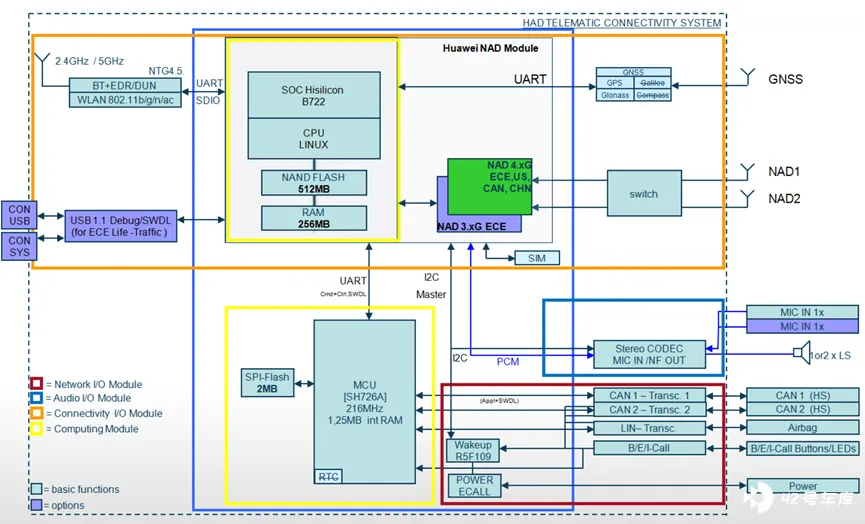Select the MCU [SH726A] block
The image size is (865, 524).
tap(365, 402)
